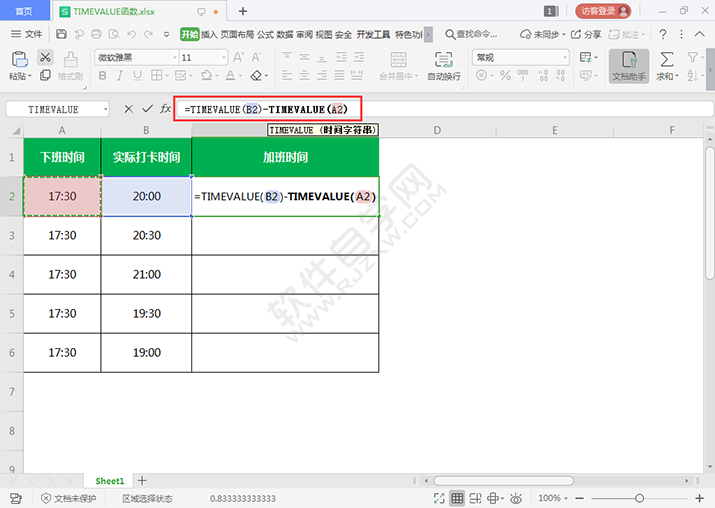715x508 pixels.
Task: Open the Name Box dropdown arrow
Action: pos(105,109)
